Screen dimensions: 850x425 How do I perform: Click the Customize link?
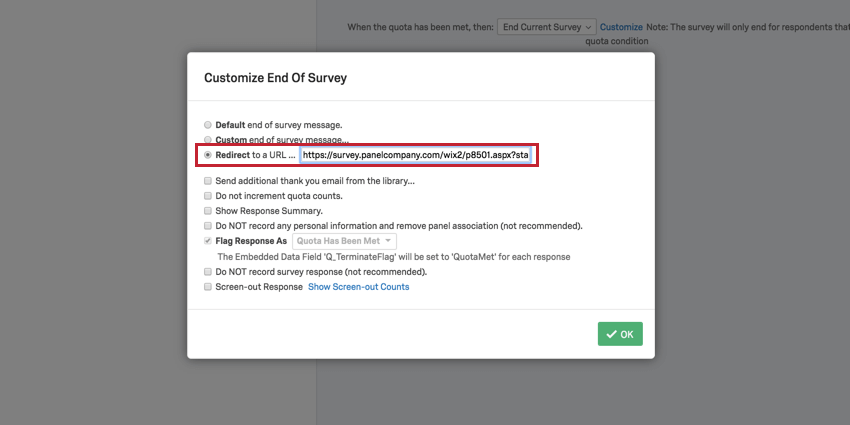click(621, 26)
